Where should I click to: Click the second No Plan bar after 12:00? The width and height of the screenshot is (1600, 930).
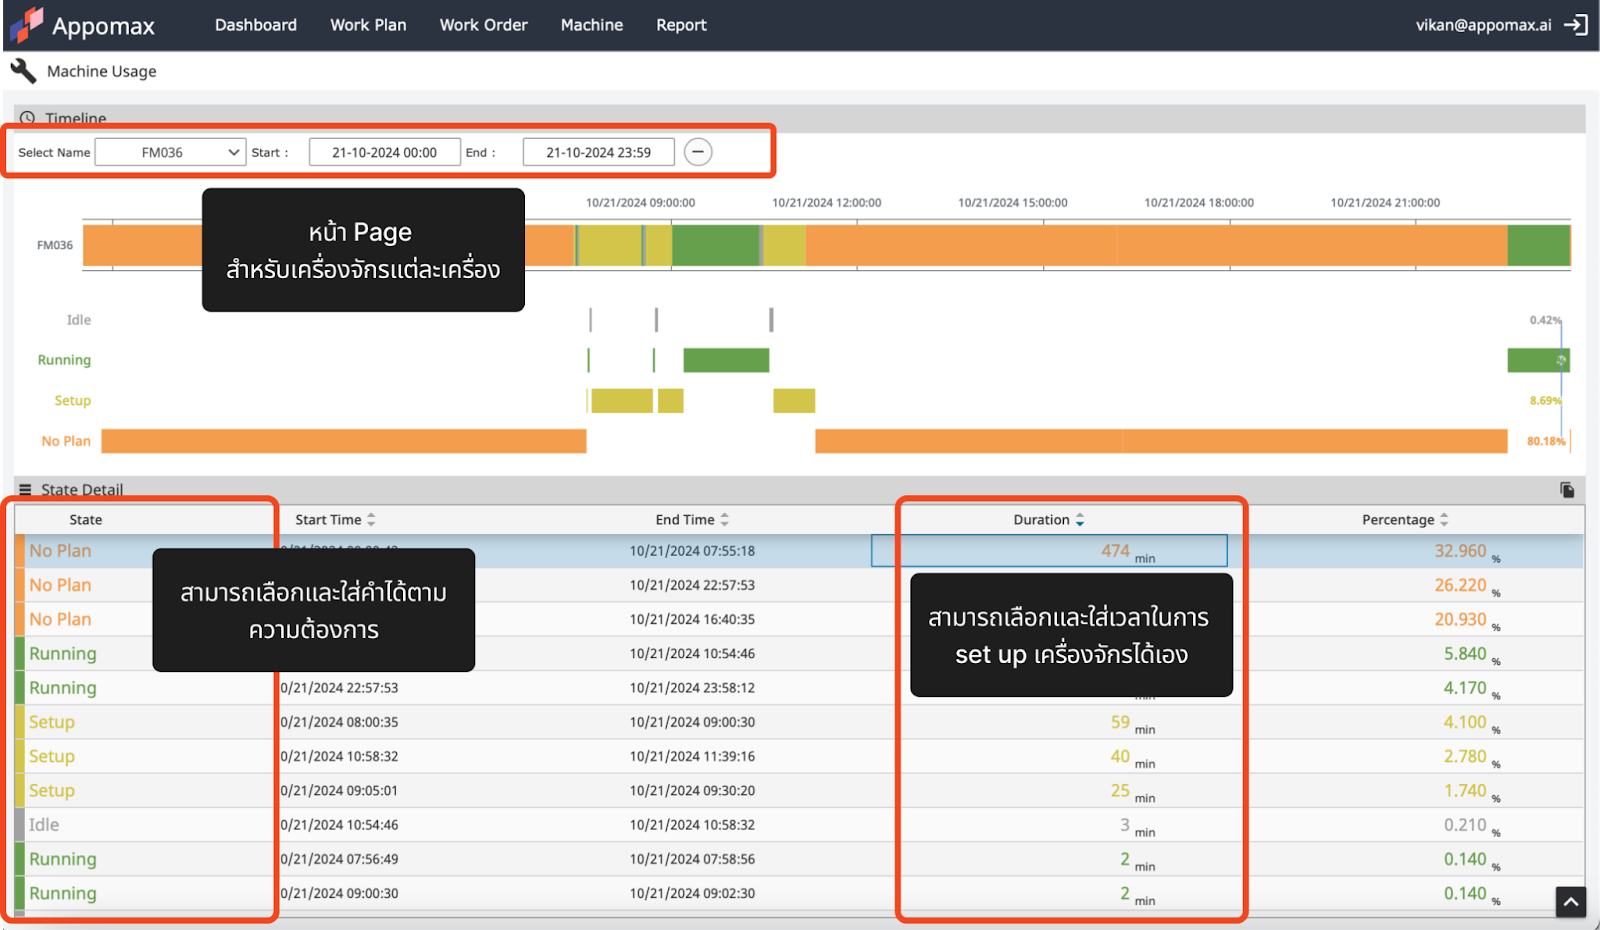tap(1161, 441)
